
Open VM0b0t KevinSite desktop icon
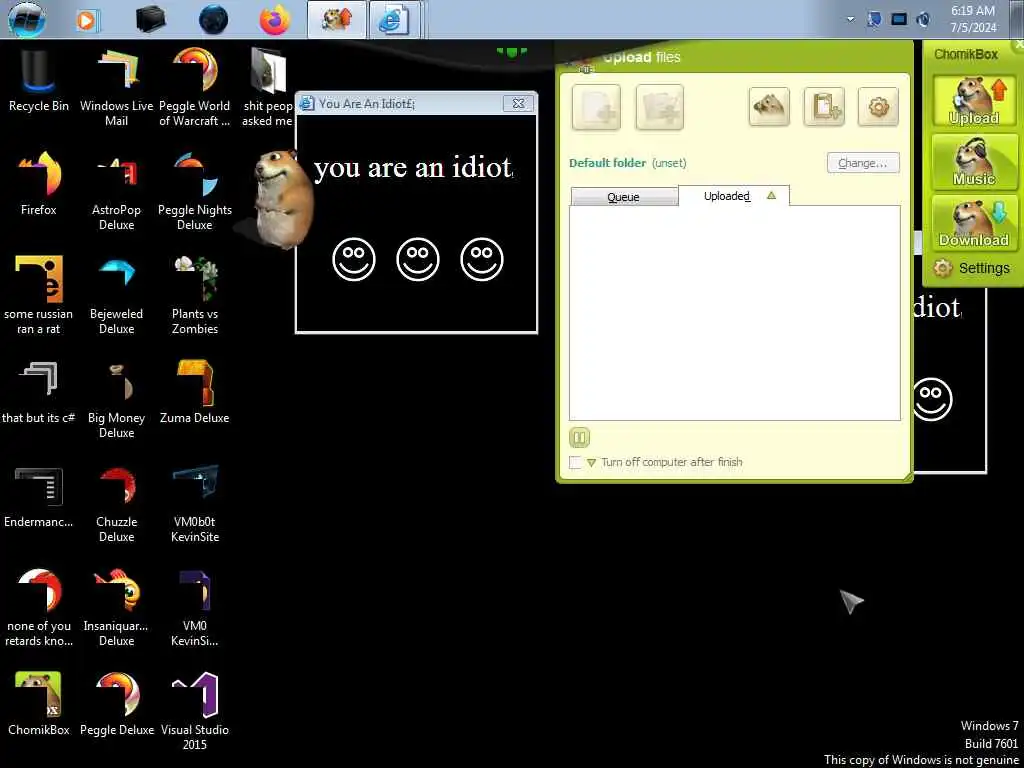tap(195, 503)
